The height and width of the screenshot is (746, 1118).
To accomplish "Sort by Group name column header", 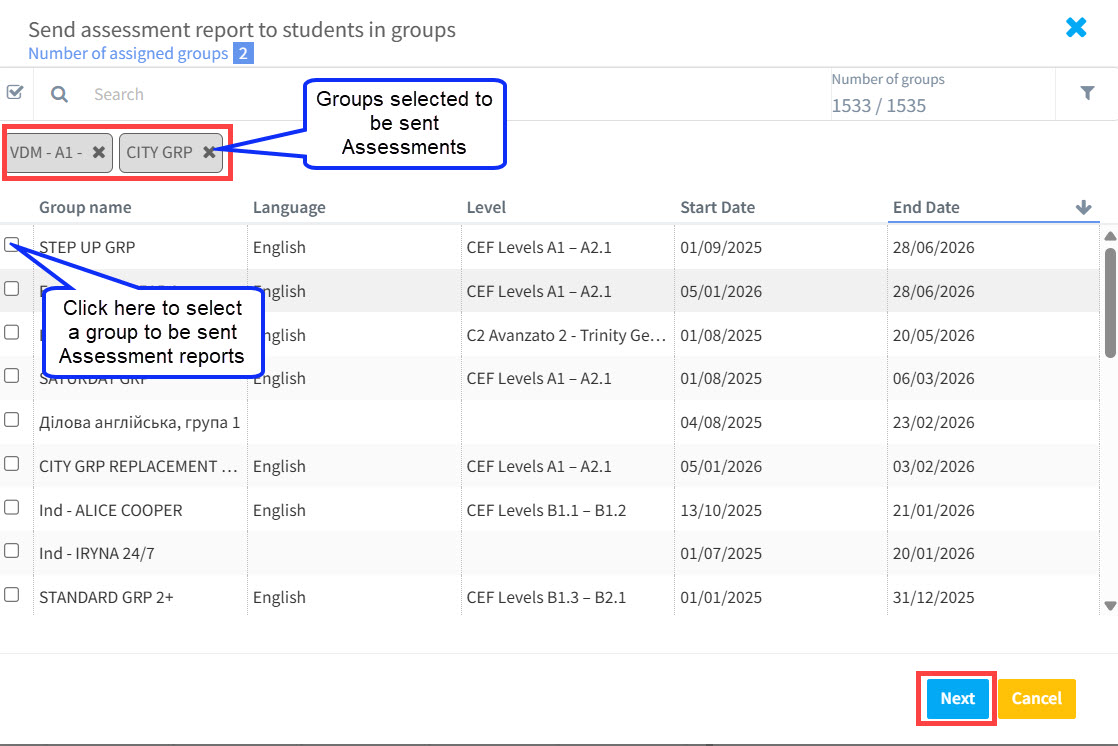I will tap(85, 207).
